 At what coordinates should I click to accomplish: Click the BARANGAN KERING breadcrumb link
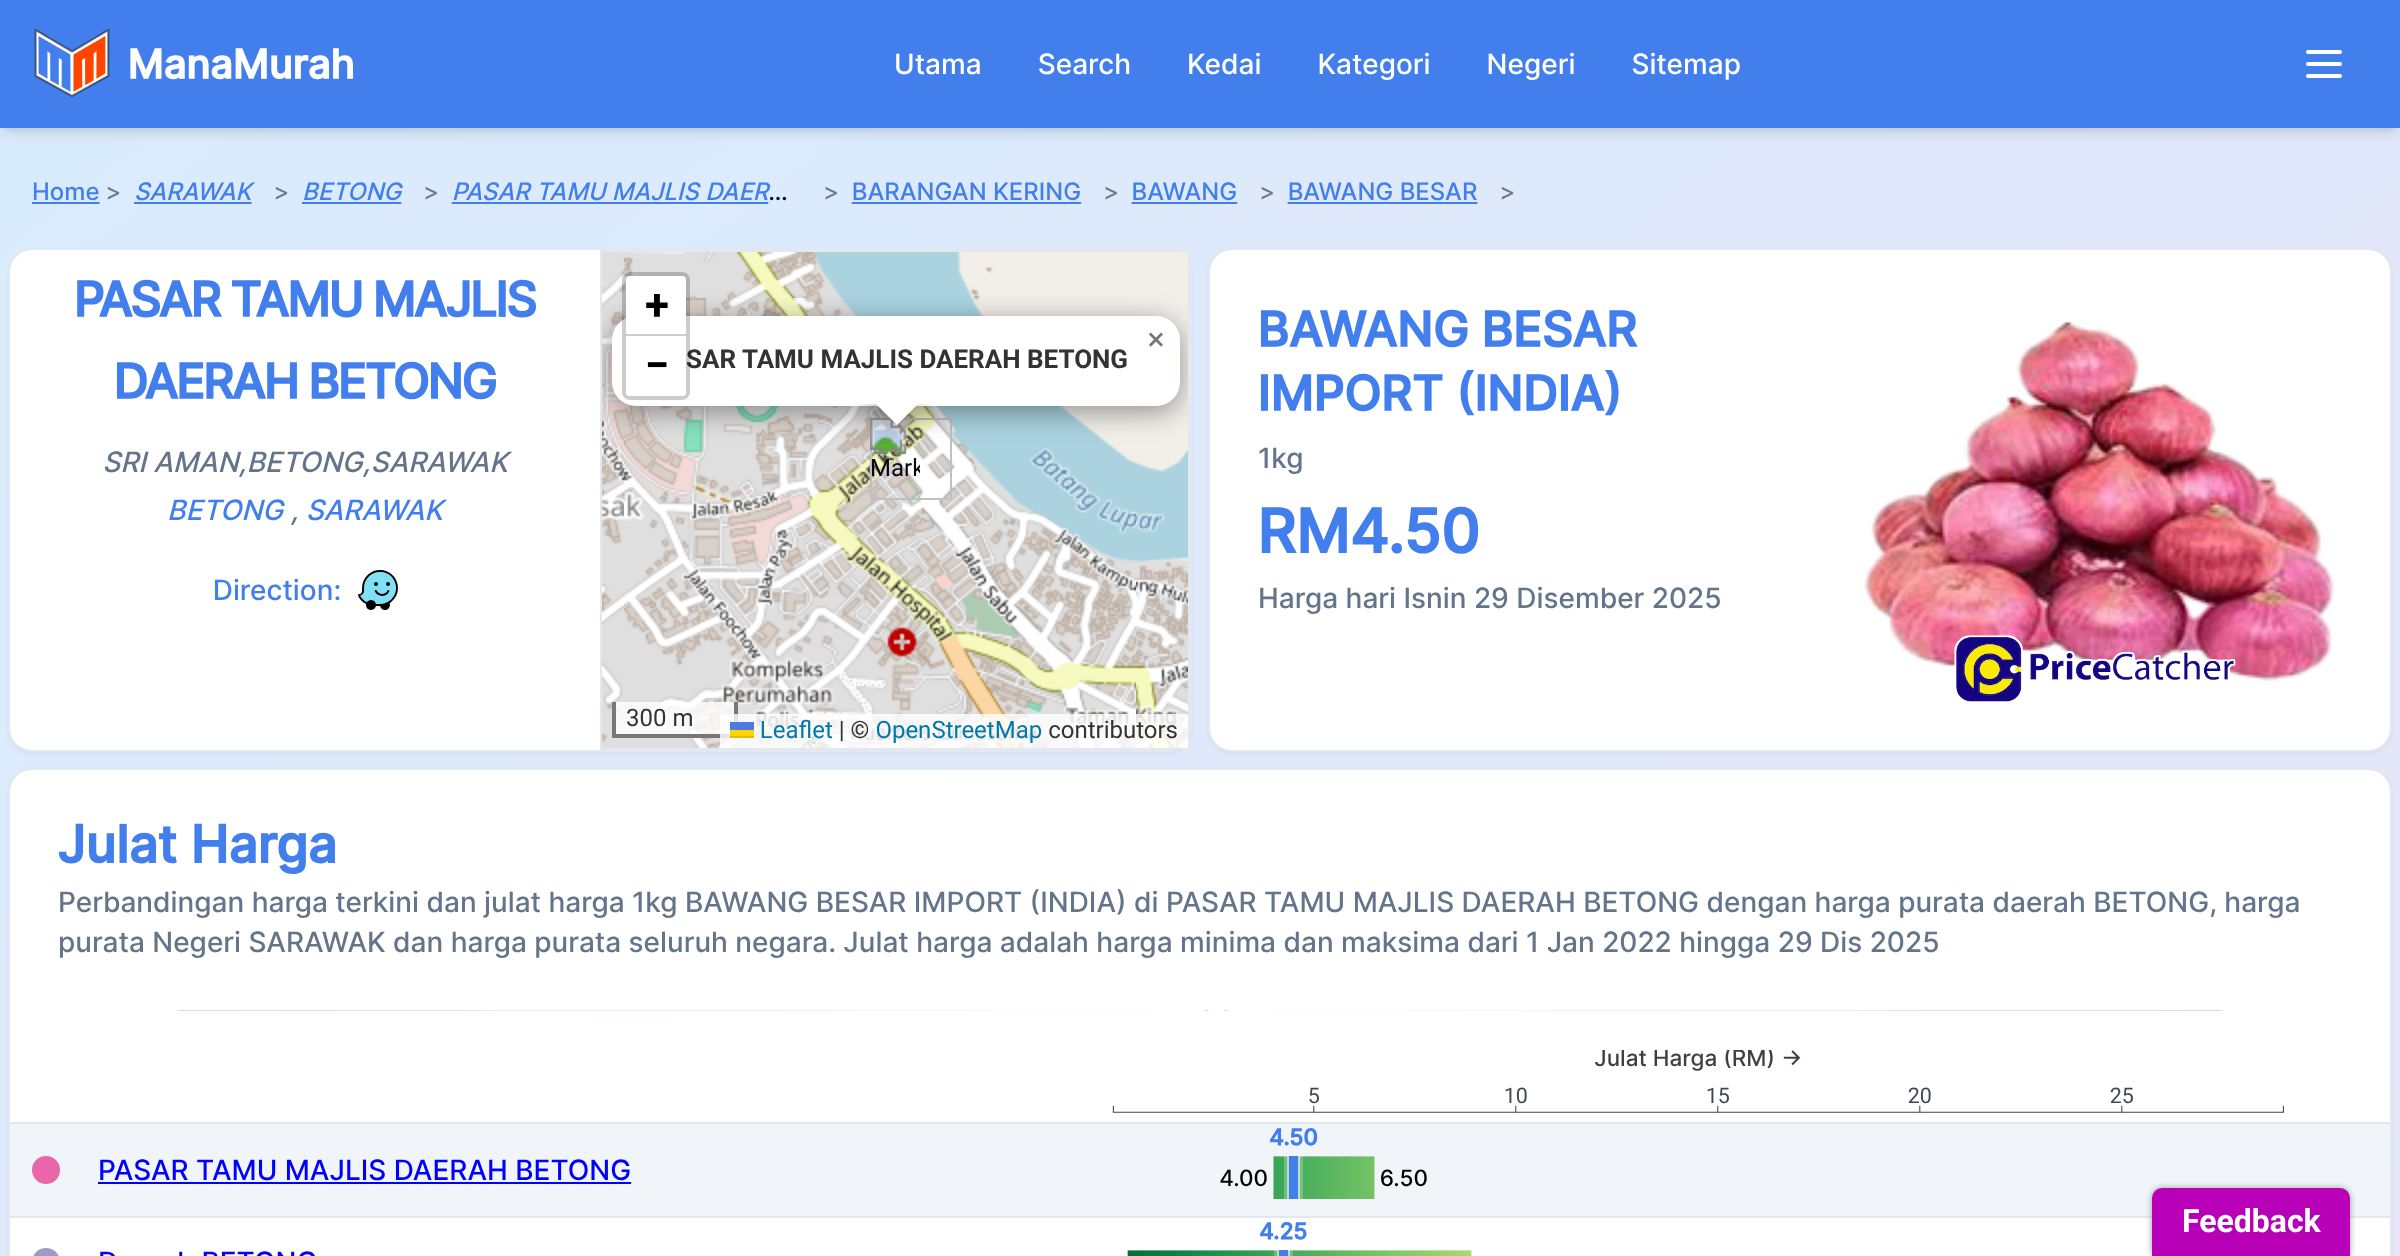click(x=965, y=191)
